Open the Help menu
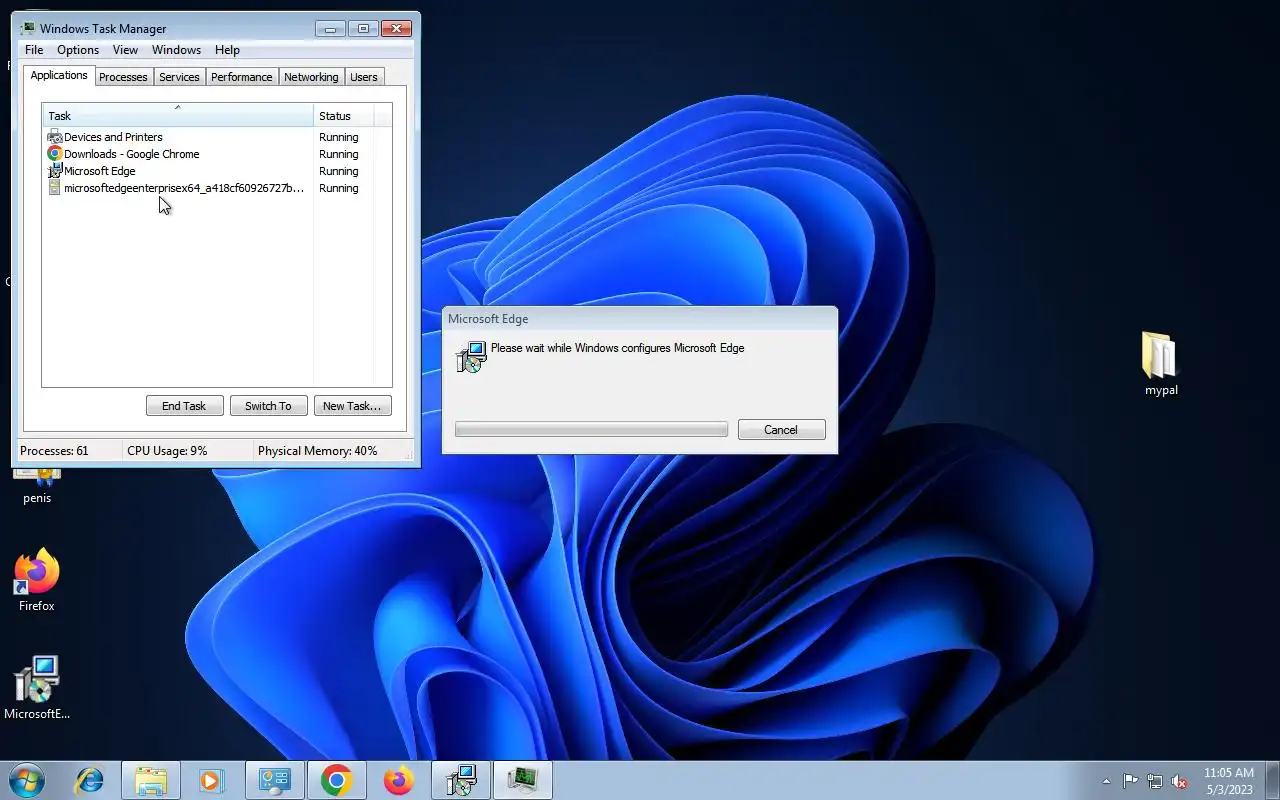The image size is (1280, 800). [x=227, y=50]
